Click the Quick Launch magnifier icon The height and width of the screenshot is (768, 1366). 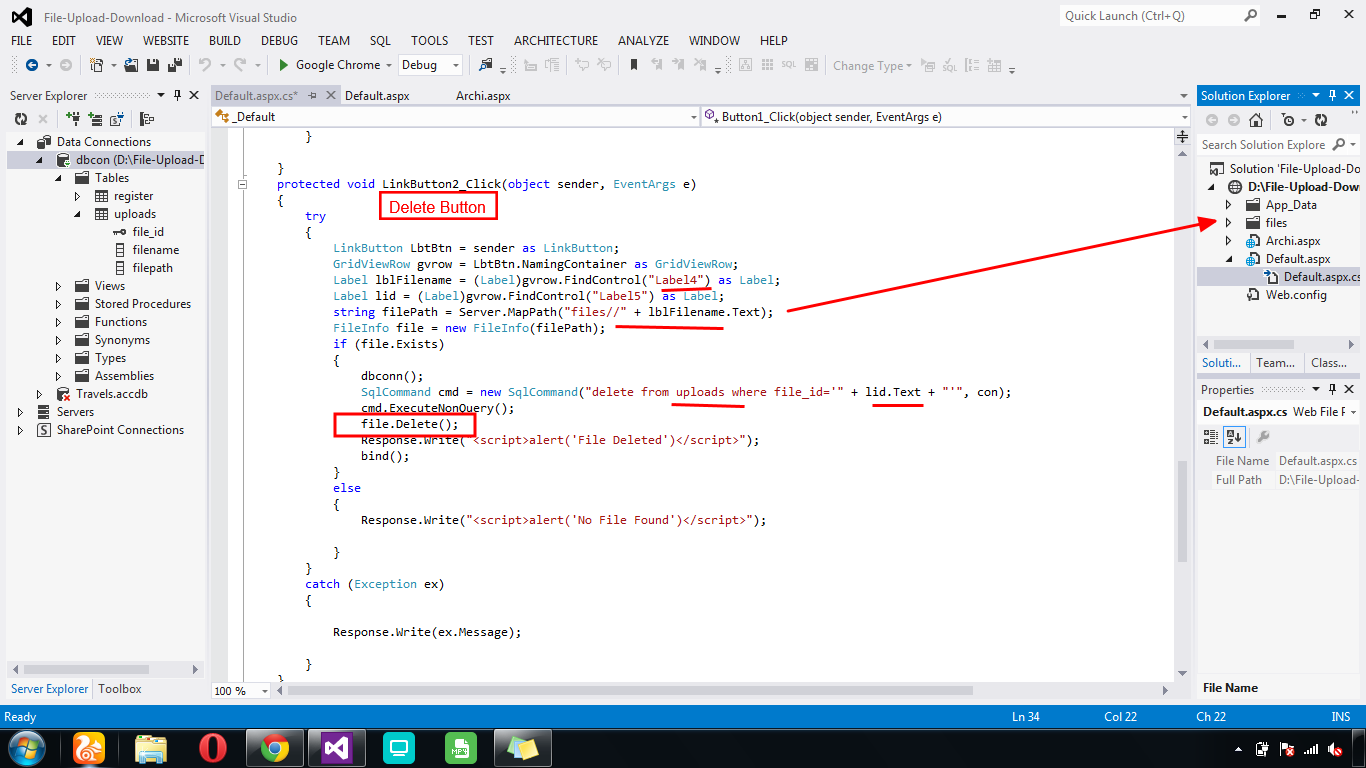tap(1250, 15)
